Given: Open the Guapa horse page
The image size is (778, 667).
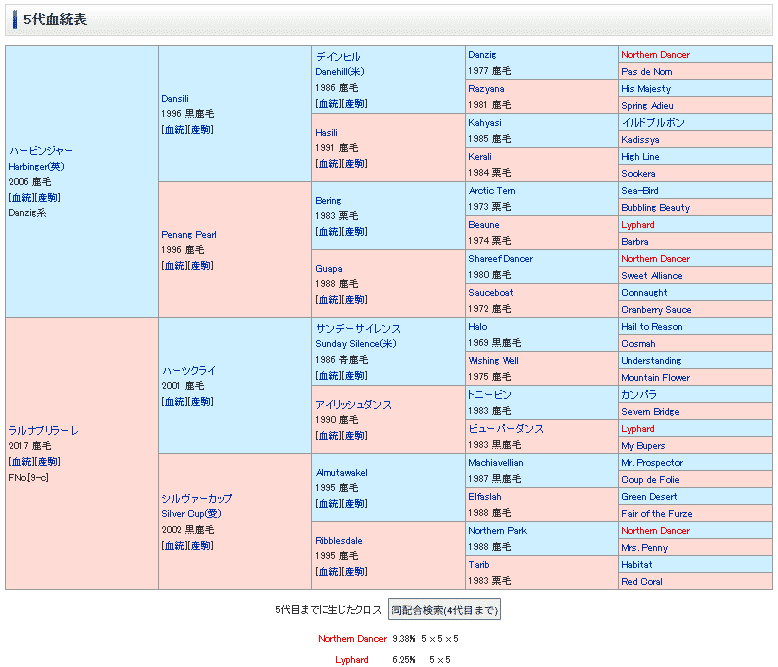Looking at the screenshot, I should pyautogui.click(x=329, y=268).
